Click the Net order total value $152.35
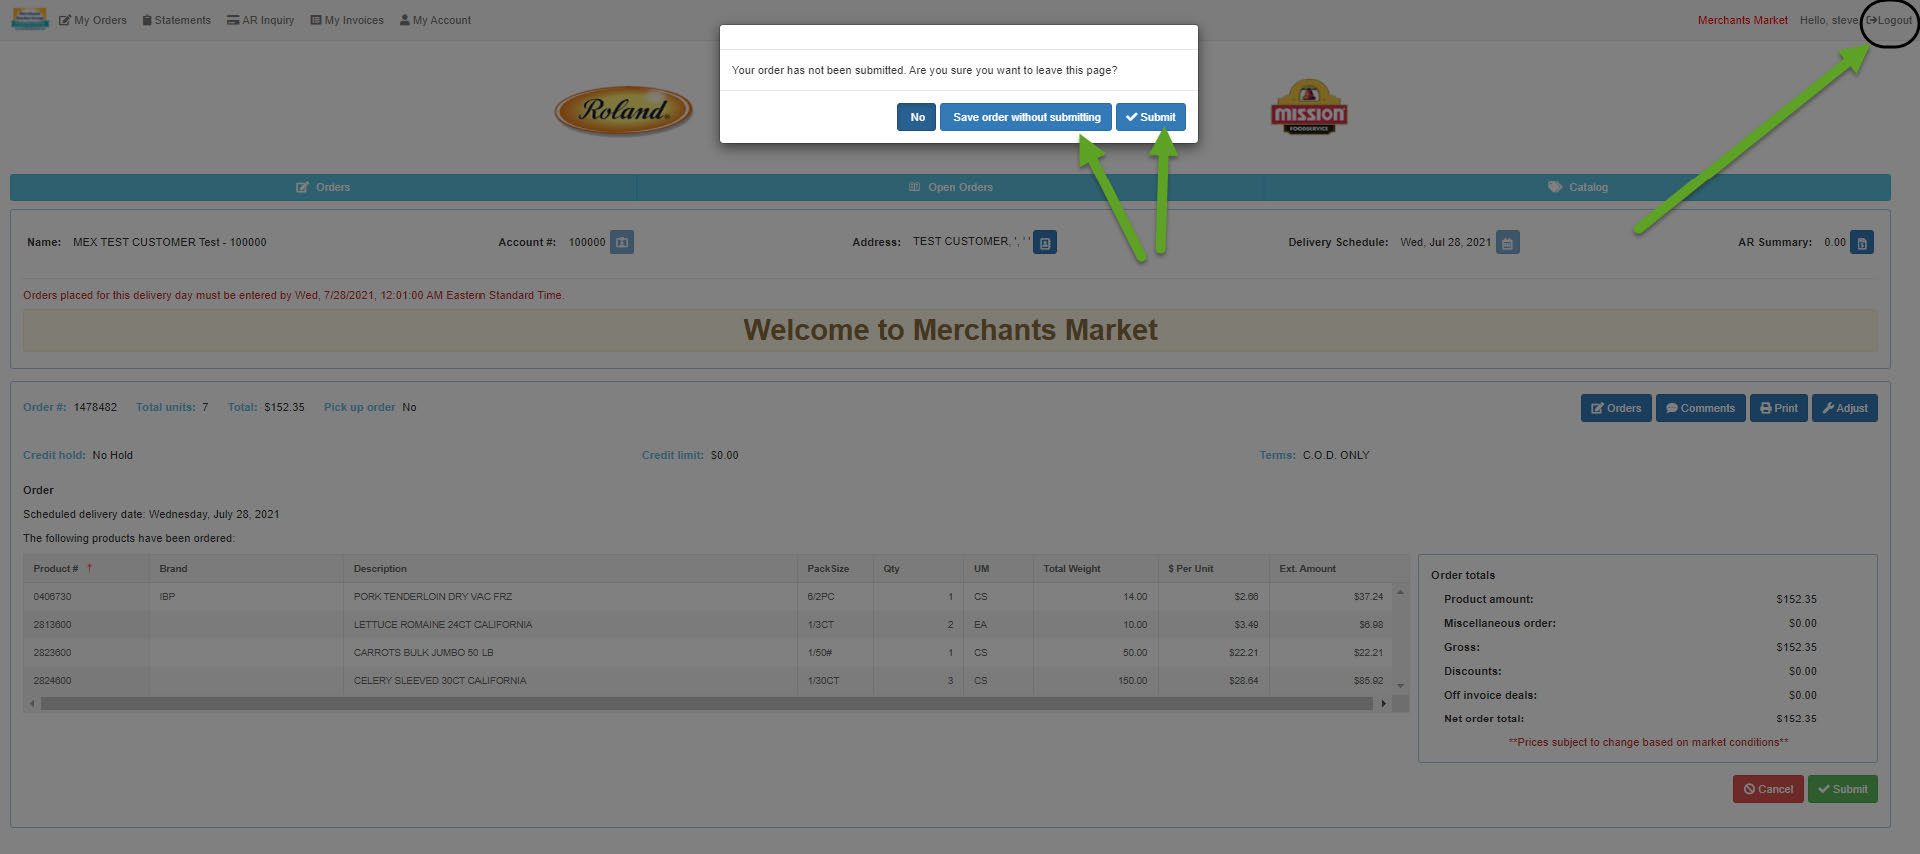This screenshot has height=854, width=1920. pos(1796,719)
